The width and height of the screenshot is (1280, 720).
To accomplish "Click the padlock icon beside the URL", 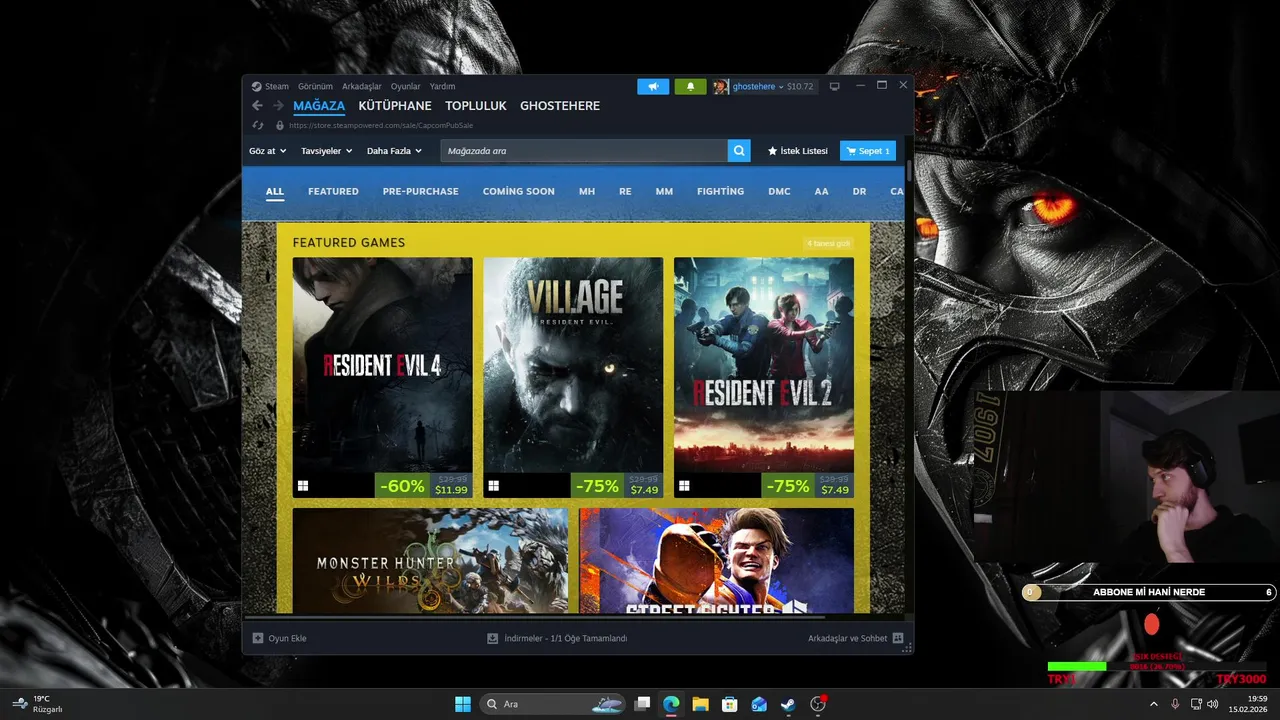I will click(x=279, y=126).
